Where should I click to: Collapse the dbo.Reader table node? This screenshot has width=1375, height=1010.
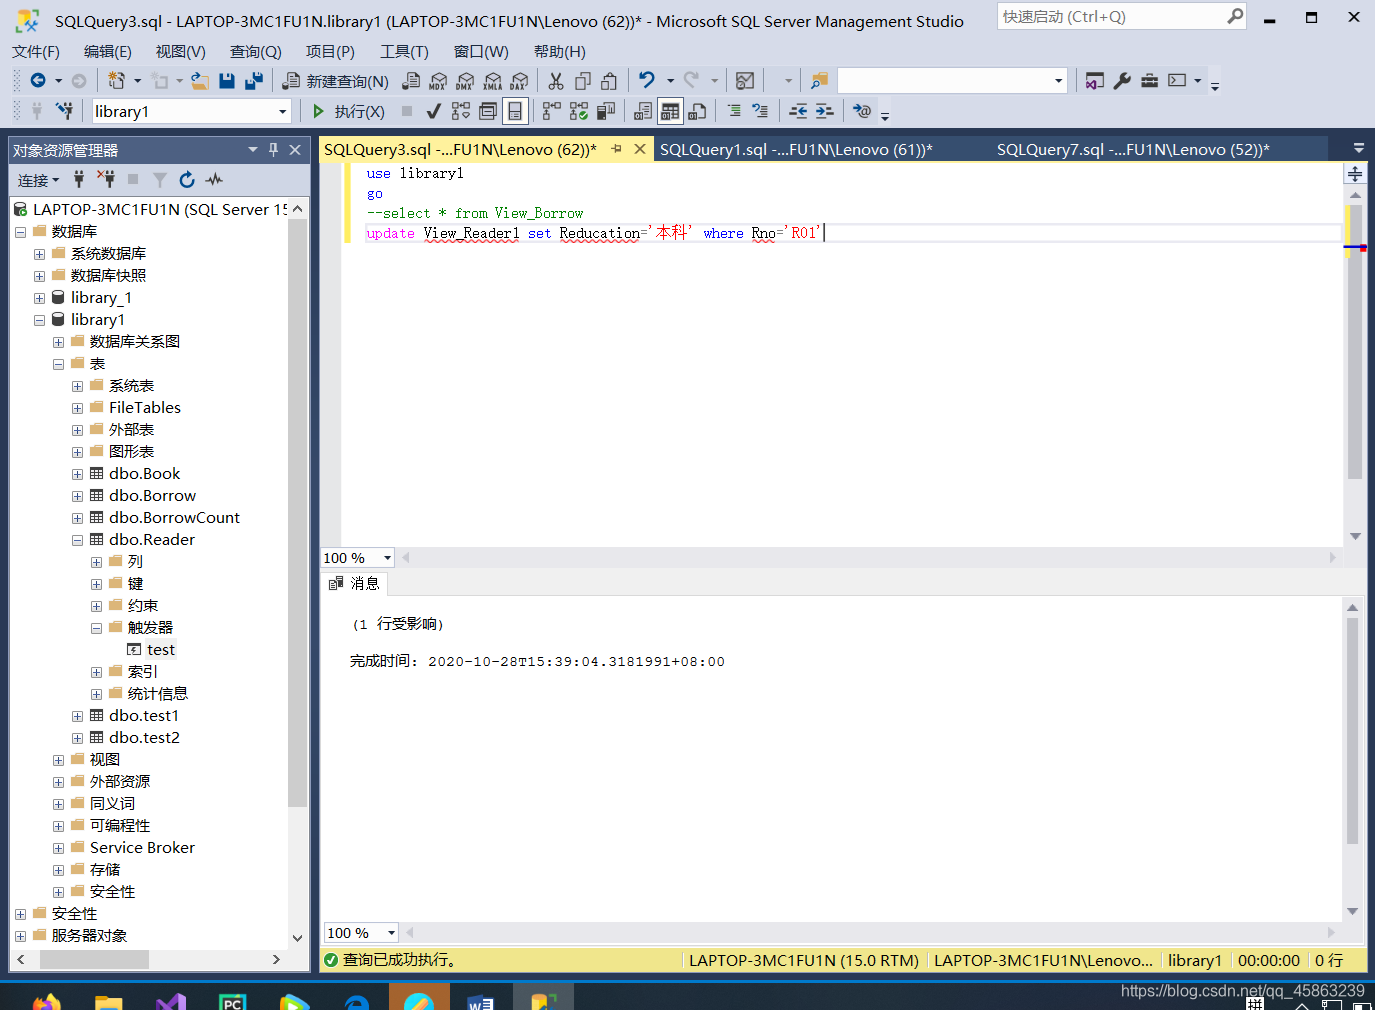[77, 540]
